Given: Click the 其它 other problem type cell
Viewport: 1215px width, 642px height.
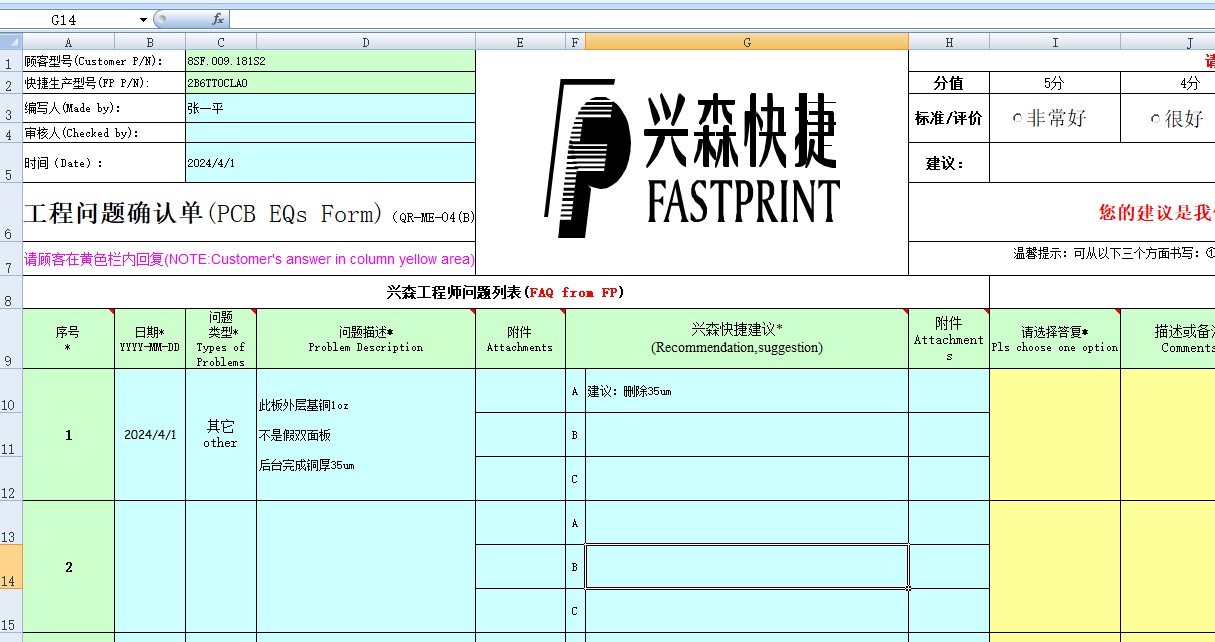Looking at the screenshot, I should [x=221, y=435].
